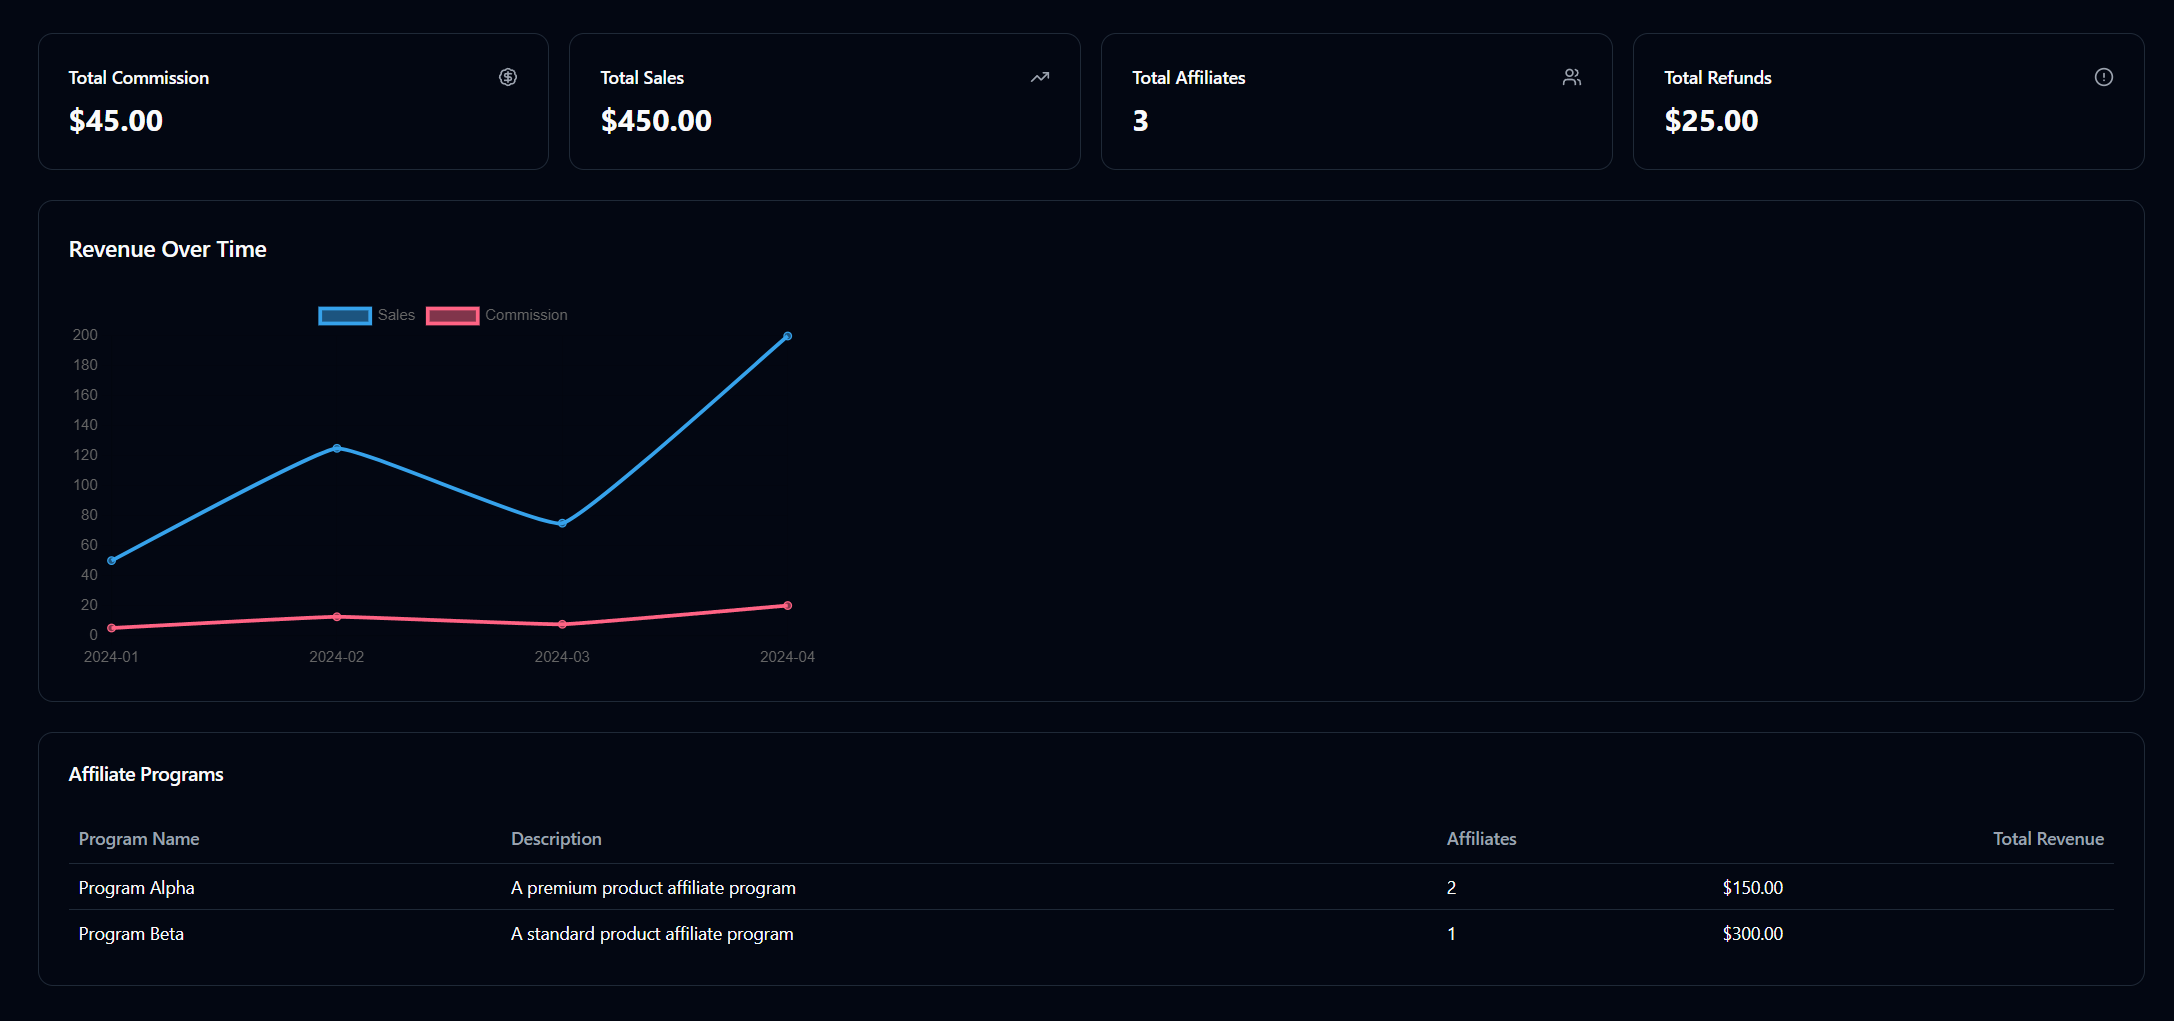Sort the table by Affiliates column header

[1481, 839]
